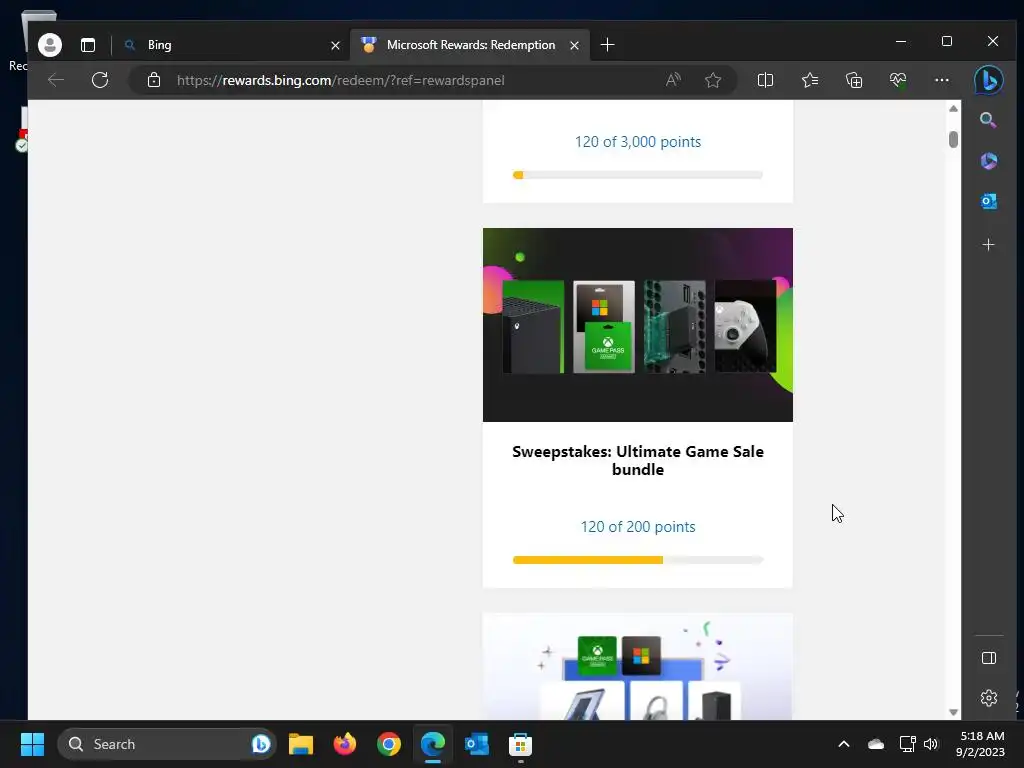Close the Bing tab

coord(335,45)
